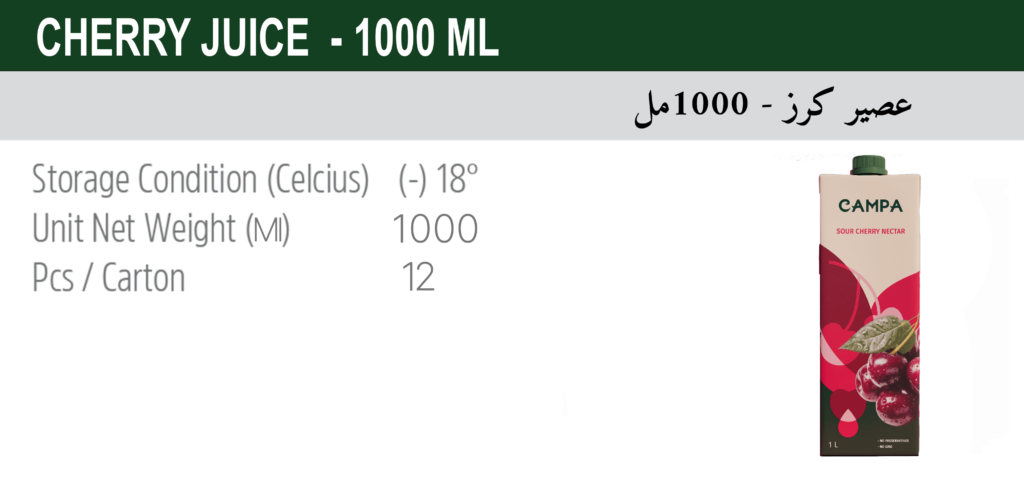Click the pink drop icon on carton
Screen dimensions: 1024x477
tap(848, 422)
